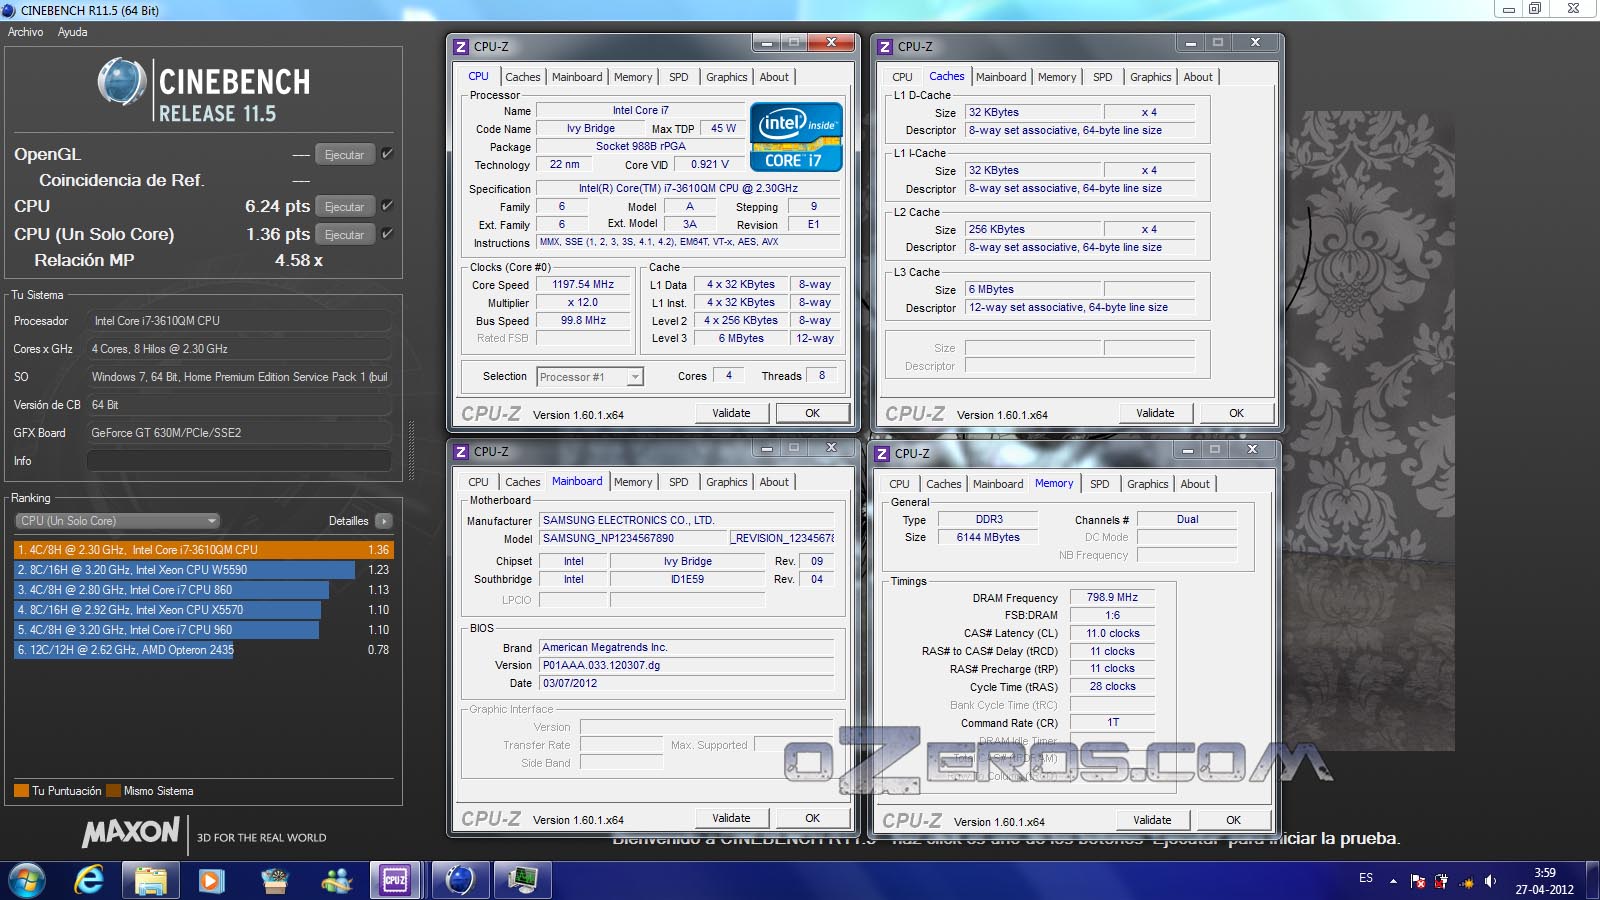Select the CPU-Z taskbar icon
1600x900 pixels.
pos(395,880)
